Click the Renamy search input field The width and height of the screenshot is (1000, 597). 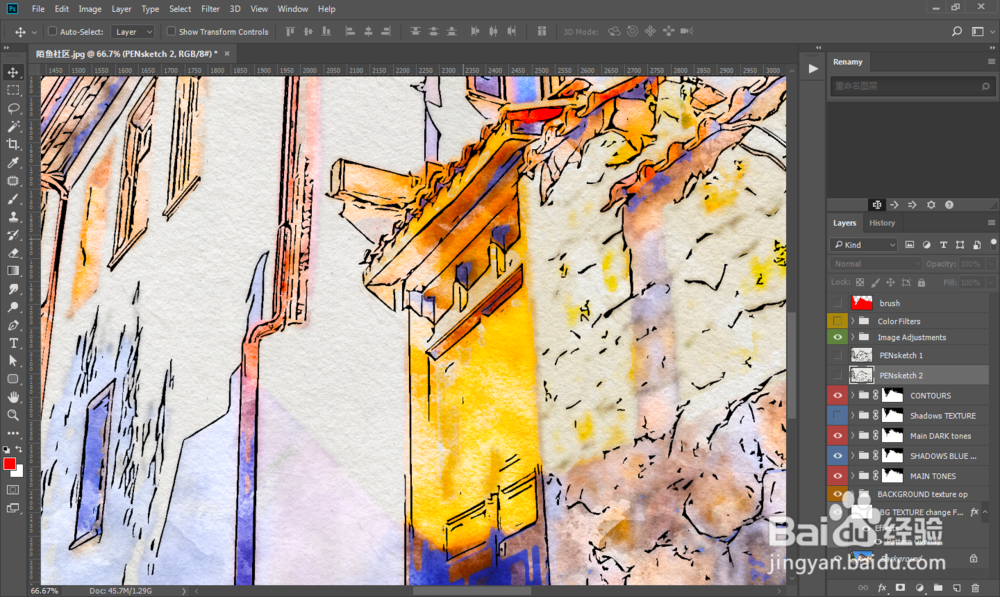pyautogui.click(x=911, y=86)
